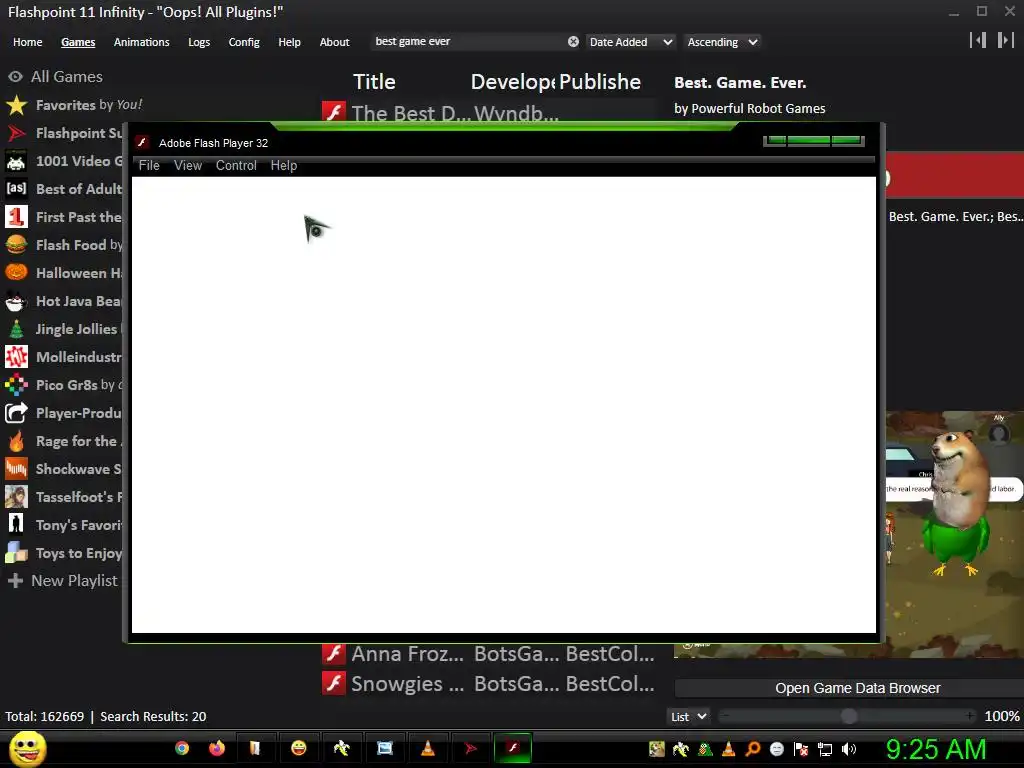Click the Hot Java Beans coffee icon
The image size is (1024, 768).
click(16, 301)
